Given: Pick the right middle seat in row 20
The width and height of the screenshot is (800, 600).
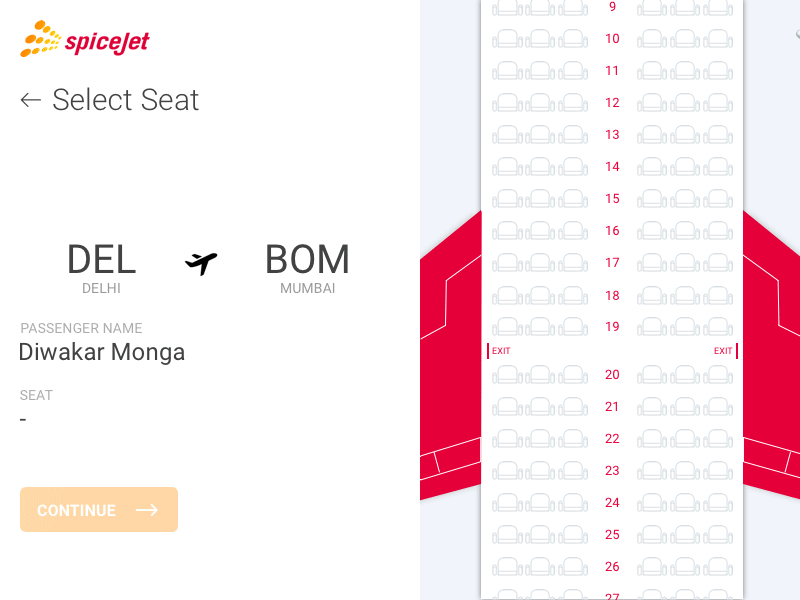Looking at the screenshot, I should 685,375.
